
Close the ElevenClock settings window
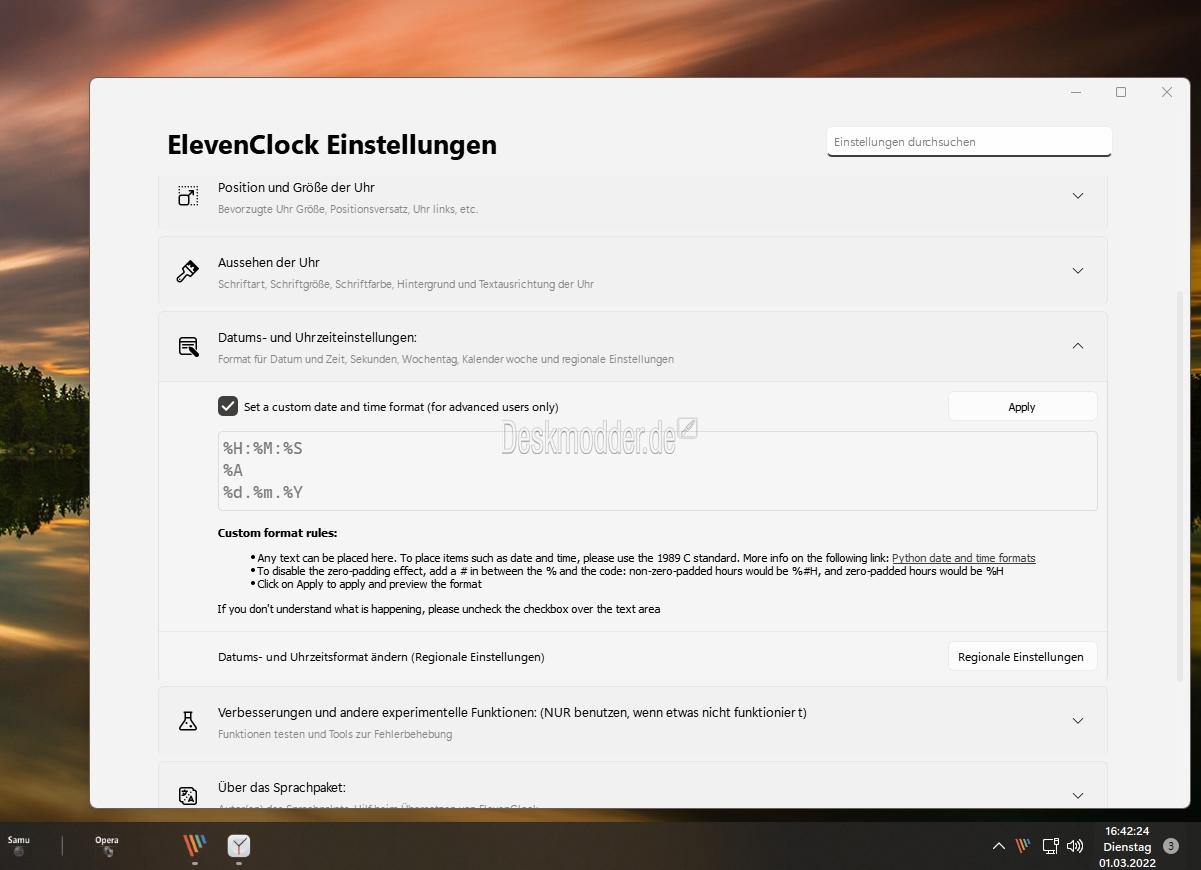(1166, 92)
